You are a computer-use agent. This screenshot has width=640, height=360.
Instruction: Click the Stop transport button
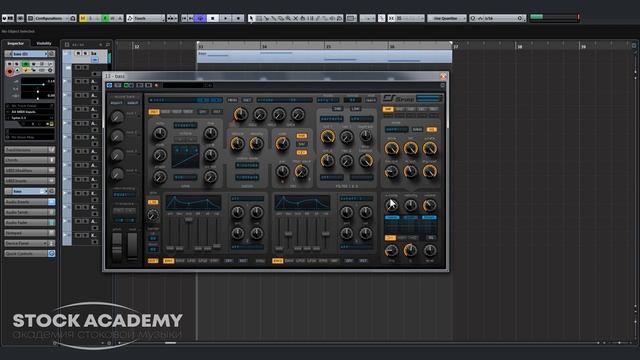tap(213, 18)
